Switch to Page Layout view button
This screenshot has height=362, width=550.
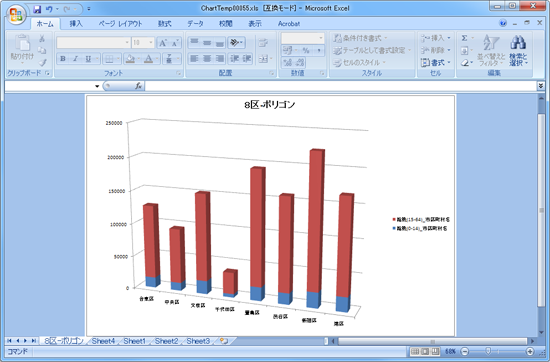pyautogui.click(x=425, y=351)
